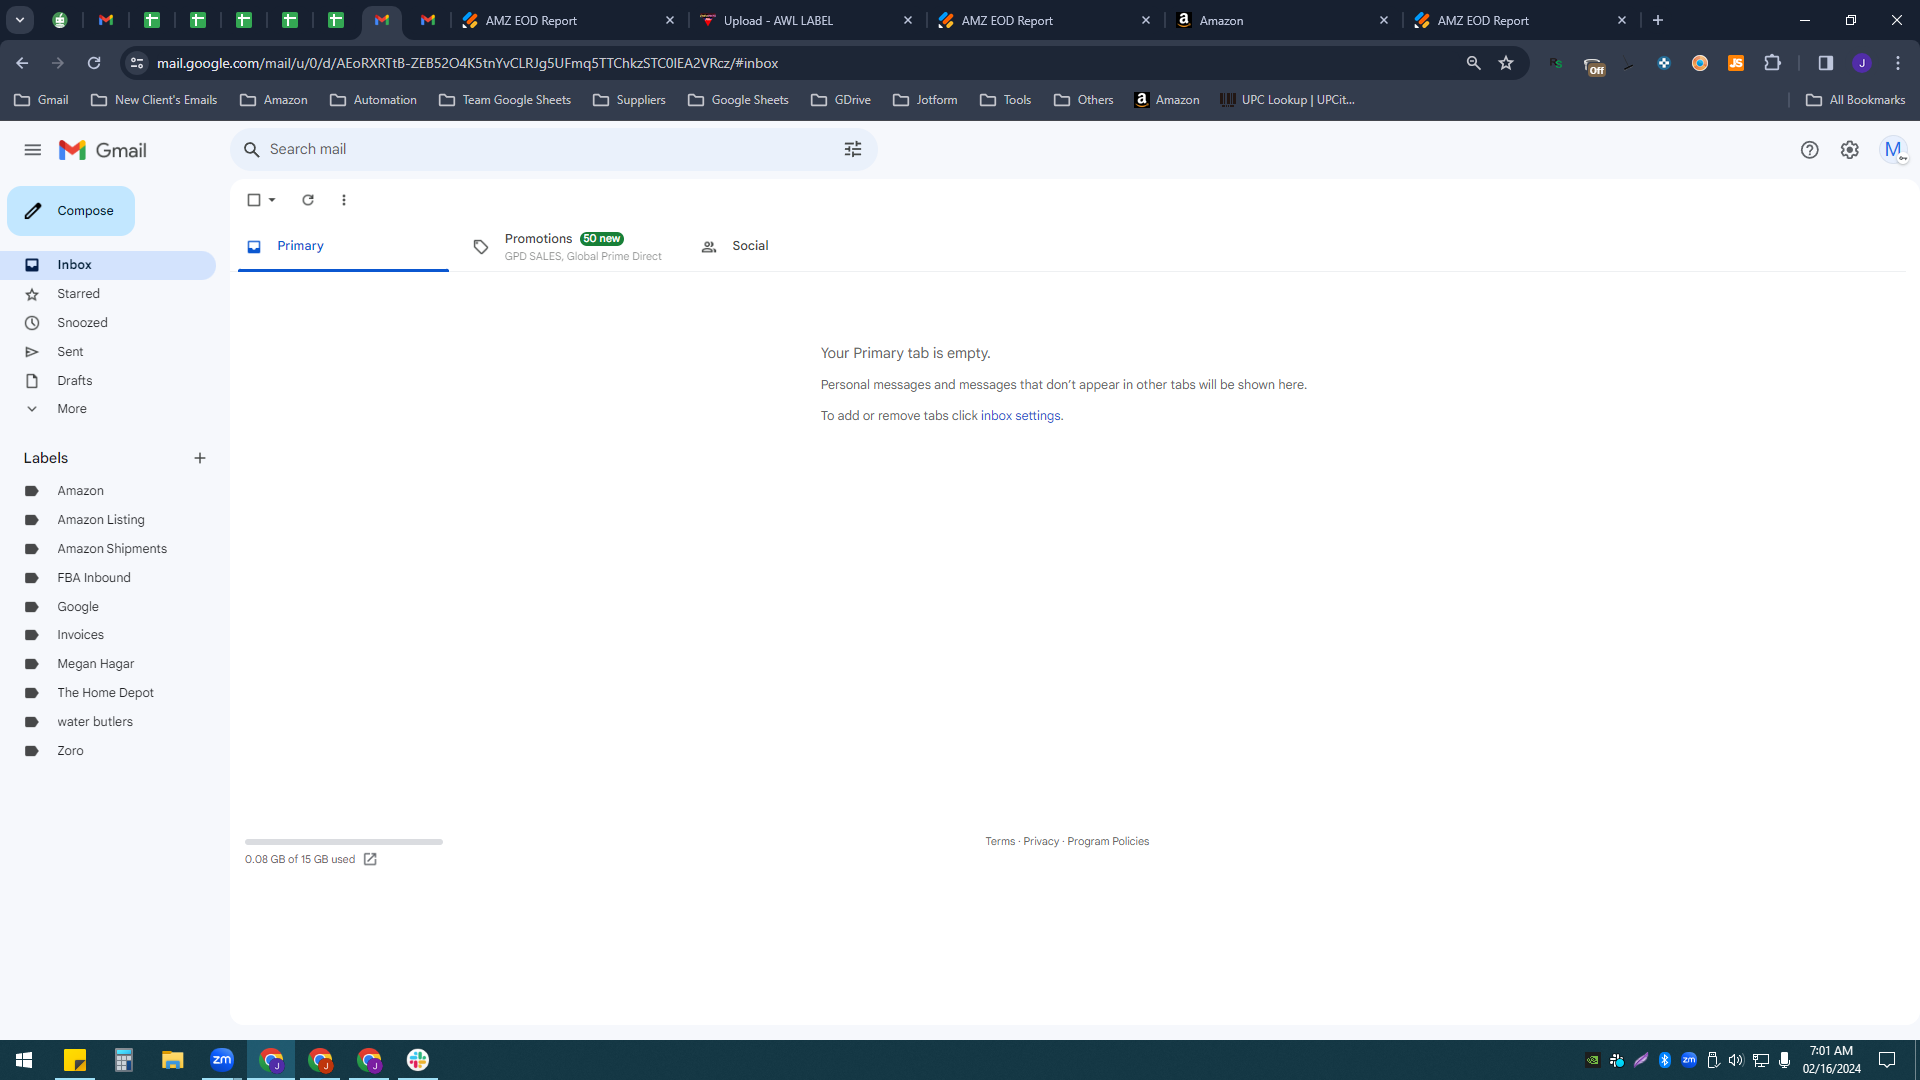
Task: Click the storage usage progress bar
Action: (344, 842)
